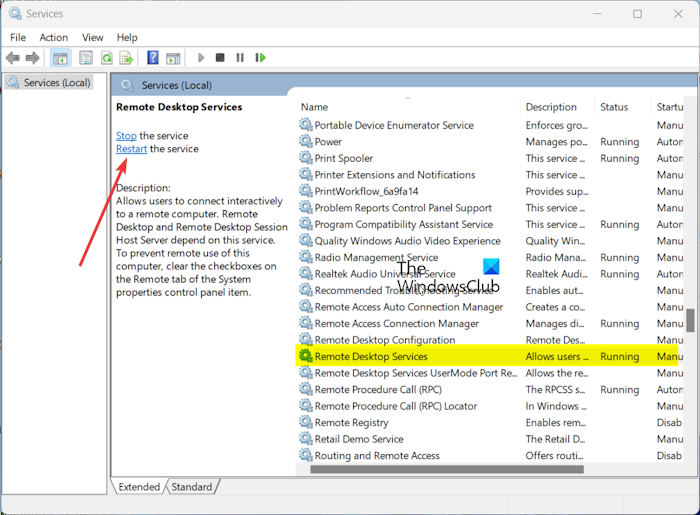Maximize the Services window
Viewport: 700px width, 515px height.
click(x=638, y=14)
